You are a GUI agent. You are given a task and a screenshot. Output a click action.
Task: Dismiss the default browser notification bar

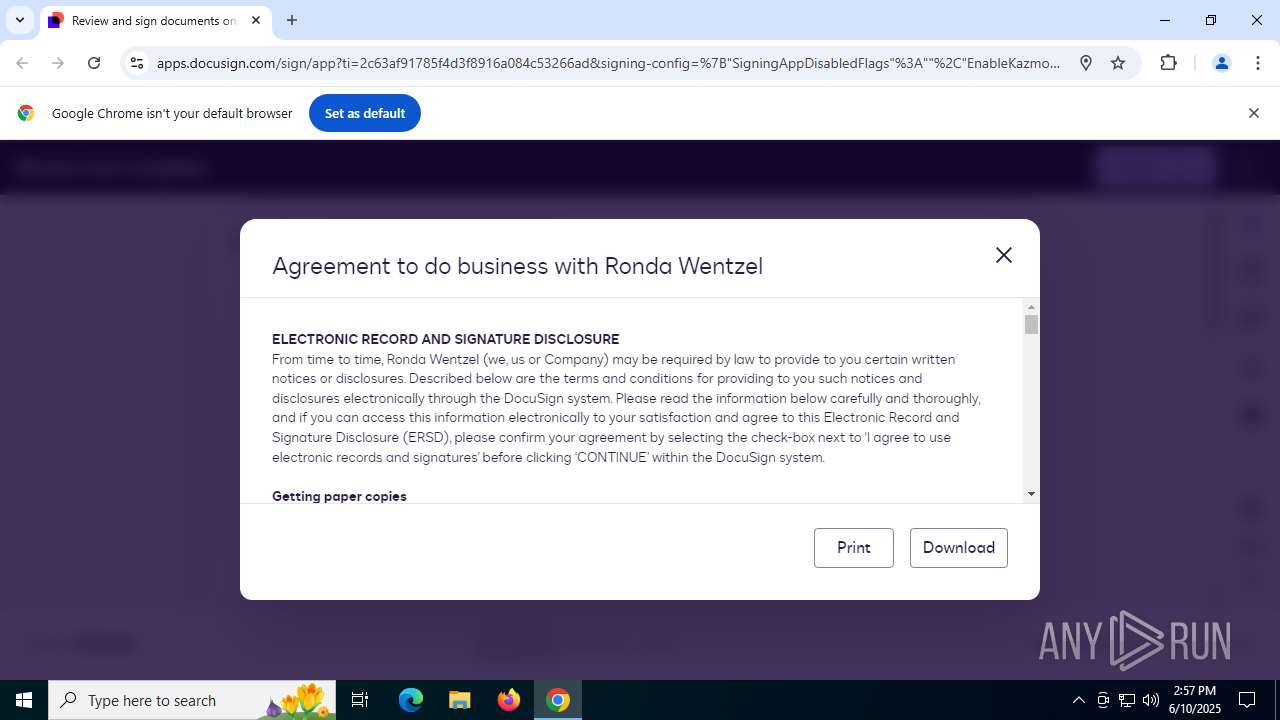point(1253,113)
